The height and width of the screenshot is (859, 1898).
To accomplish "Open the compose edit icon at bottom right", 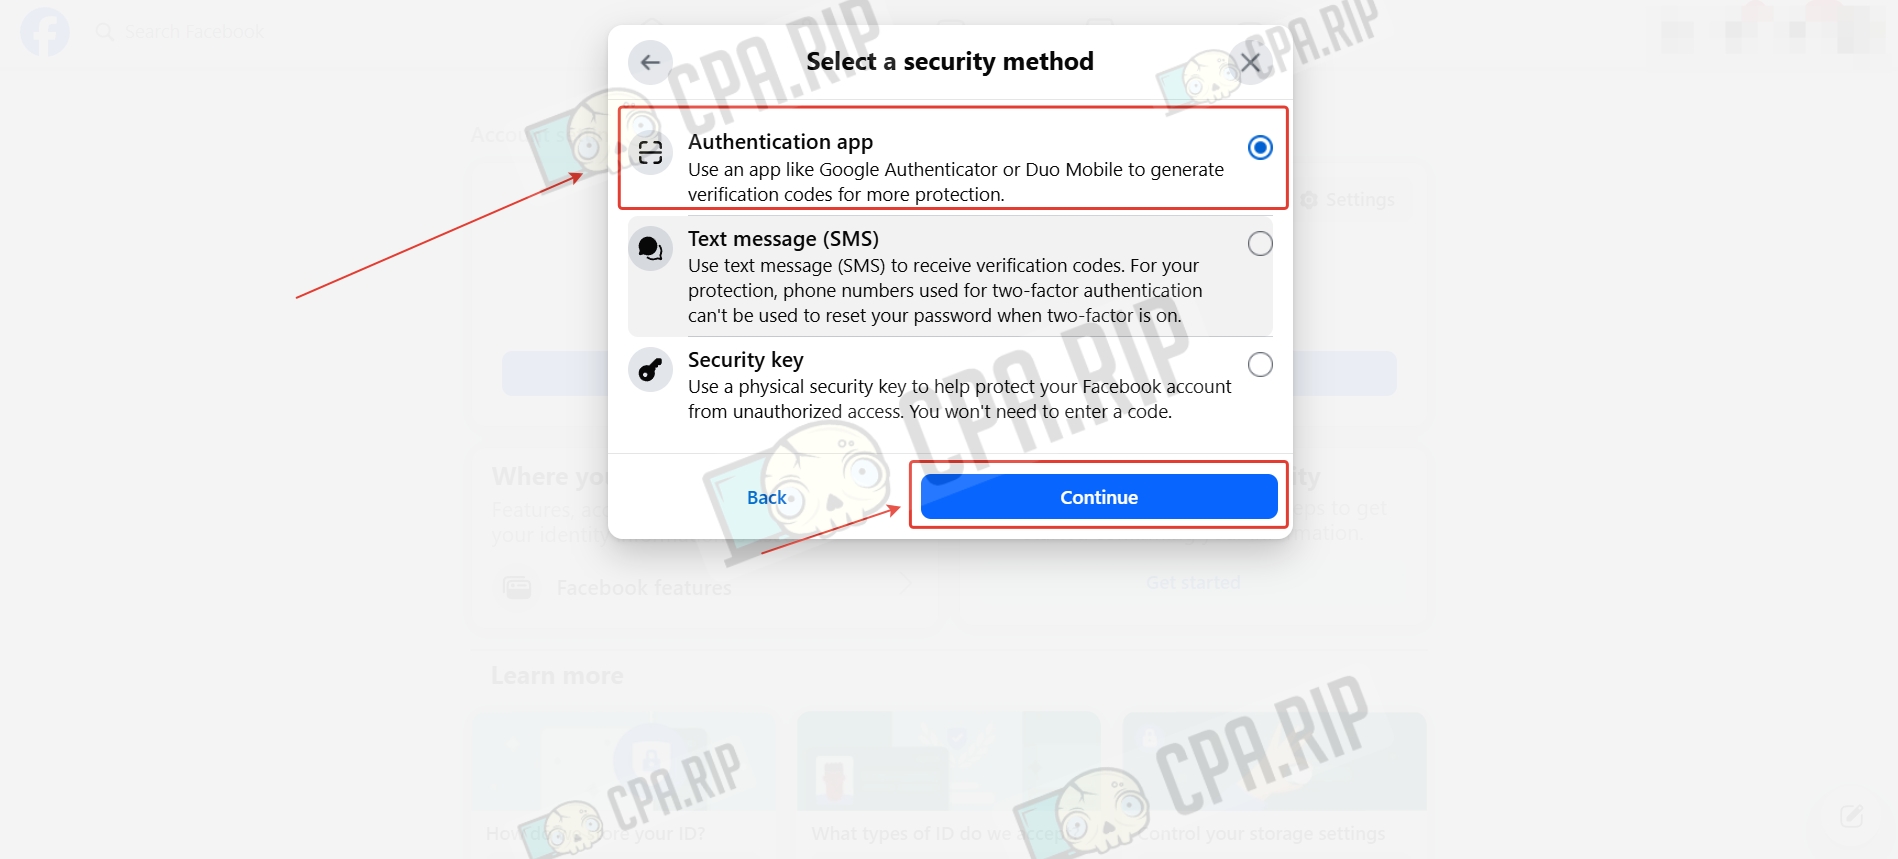I will [x=1851, y=816].
